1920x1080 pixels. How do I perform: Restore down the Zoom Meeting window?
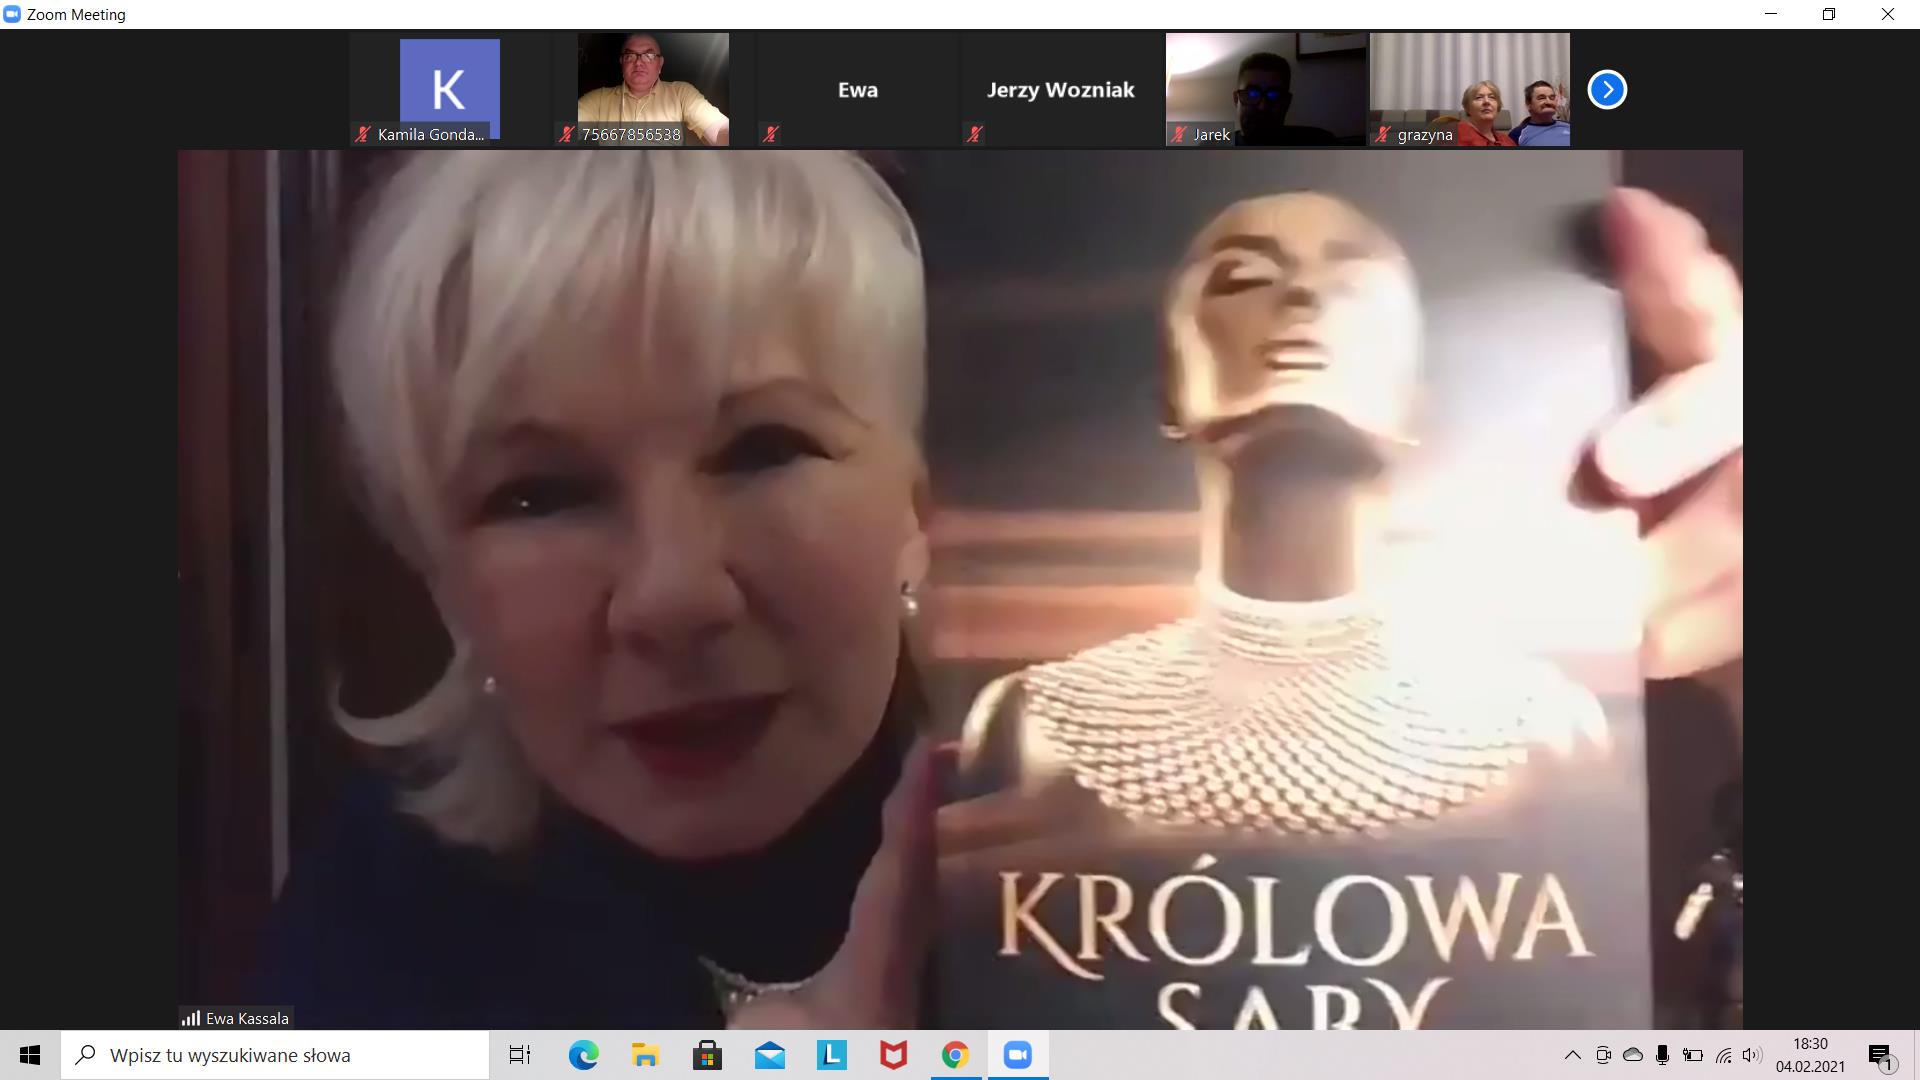[1829, 14]
